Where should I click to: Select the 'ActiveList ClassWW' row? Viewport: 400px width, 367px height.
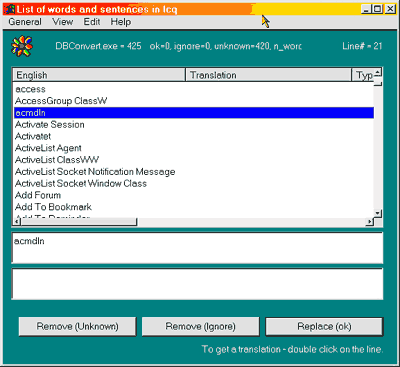coord(194,159)
